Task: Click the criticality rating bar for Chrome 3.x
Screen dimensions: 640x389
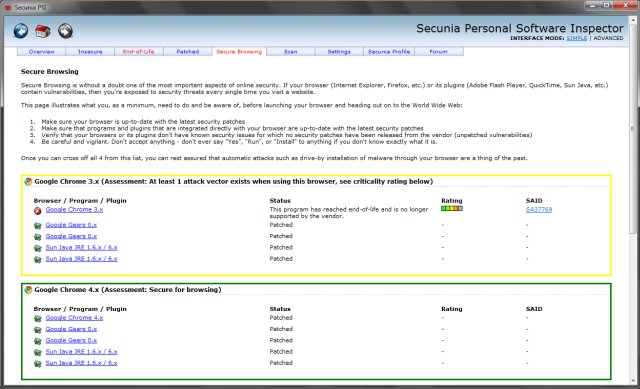Action: click(452, 209)
